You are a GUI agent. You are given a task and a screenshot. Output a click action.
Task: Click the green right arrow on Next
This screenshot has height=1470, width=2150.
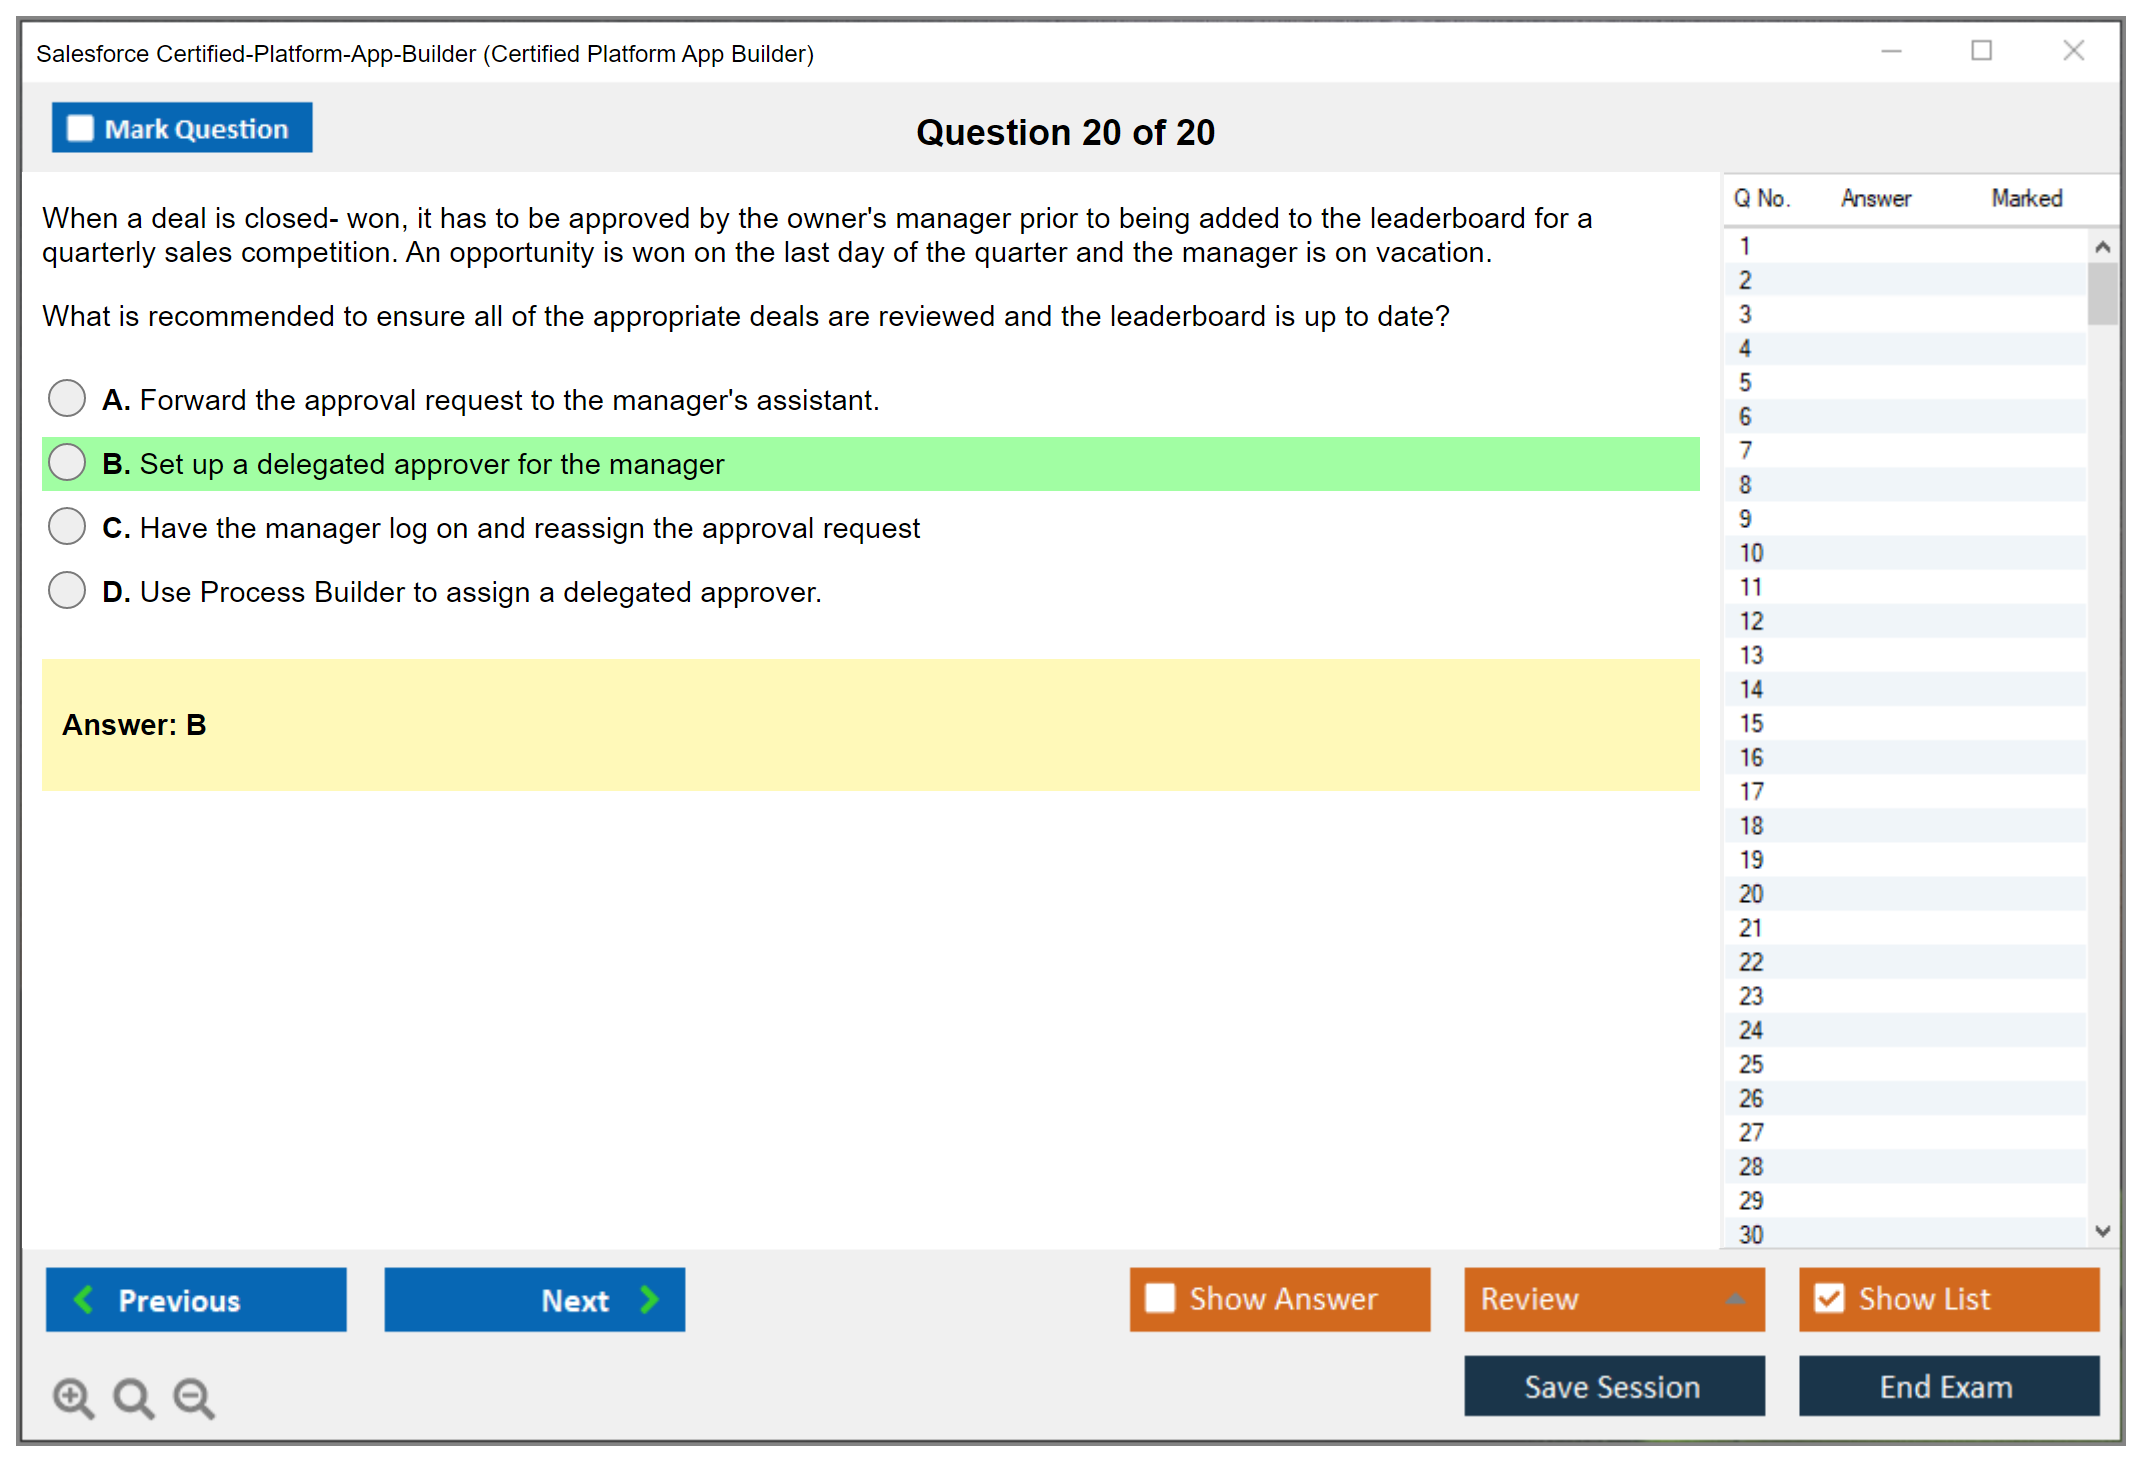coord(649,1299)
